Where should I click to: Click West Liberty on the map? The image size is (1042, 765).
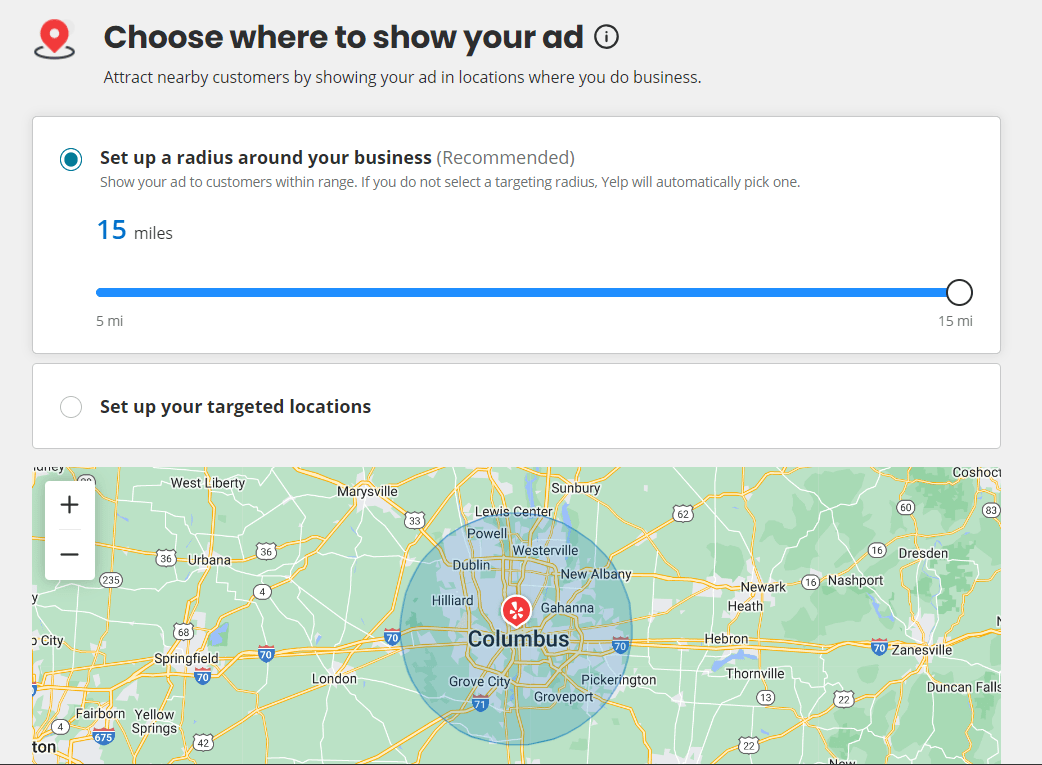[208, 483]
